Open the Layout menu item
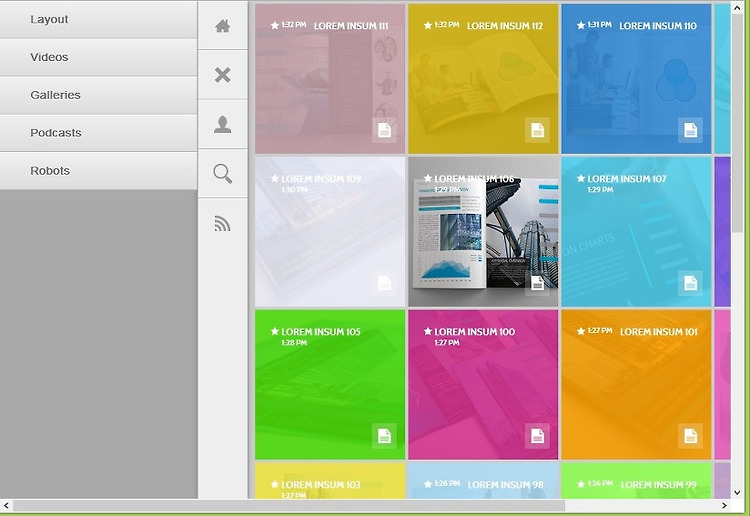Screen dimensions: 750x516 99,19
